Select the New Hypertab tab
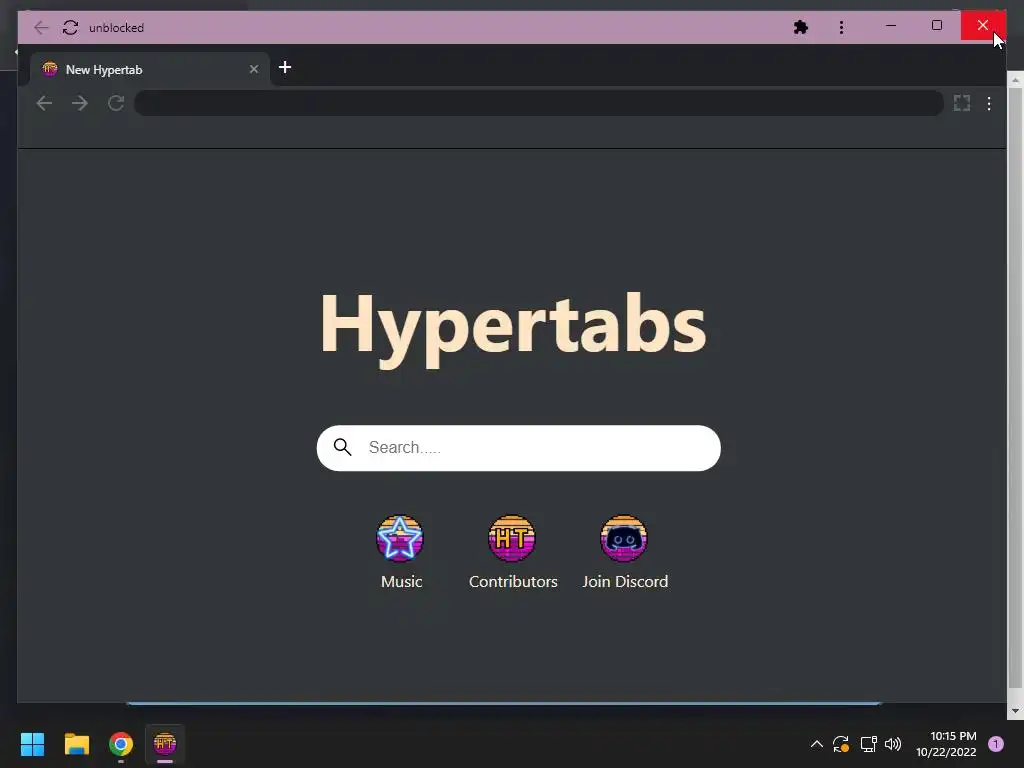This screenshot has width=1024, height=768. [x=150, y=69]
